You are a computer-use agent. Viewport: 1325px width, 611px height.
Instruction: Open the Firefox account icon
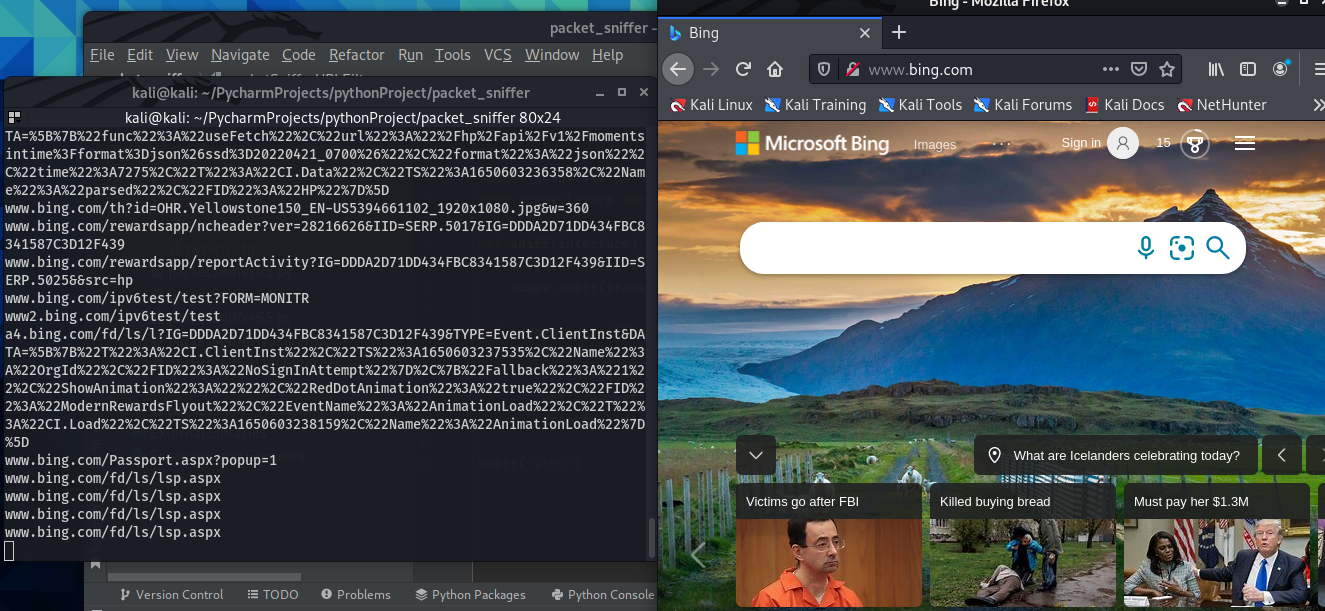click(1280, 69)
